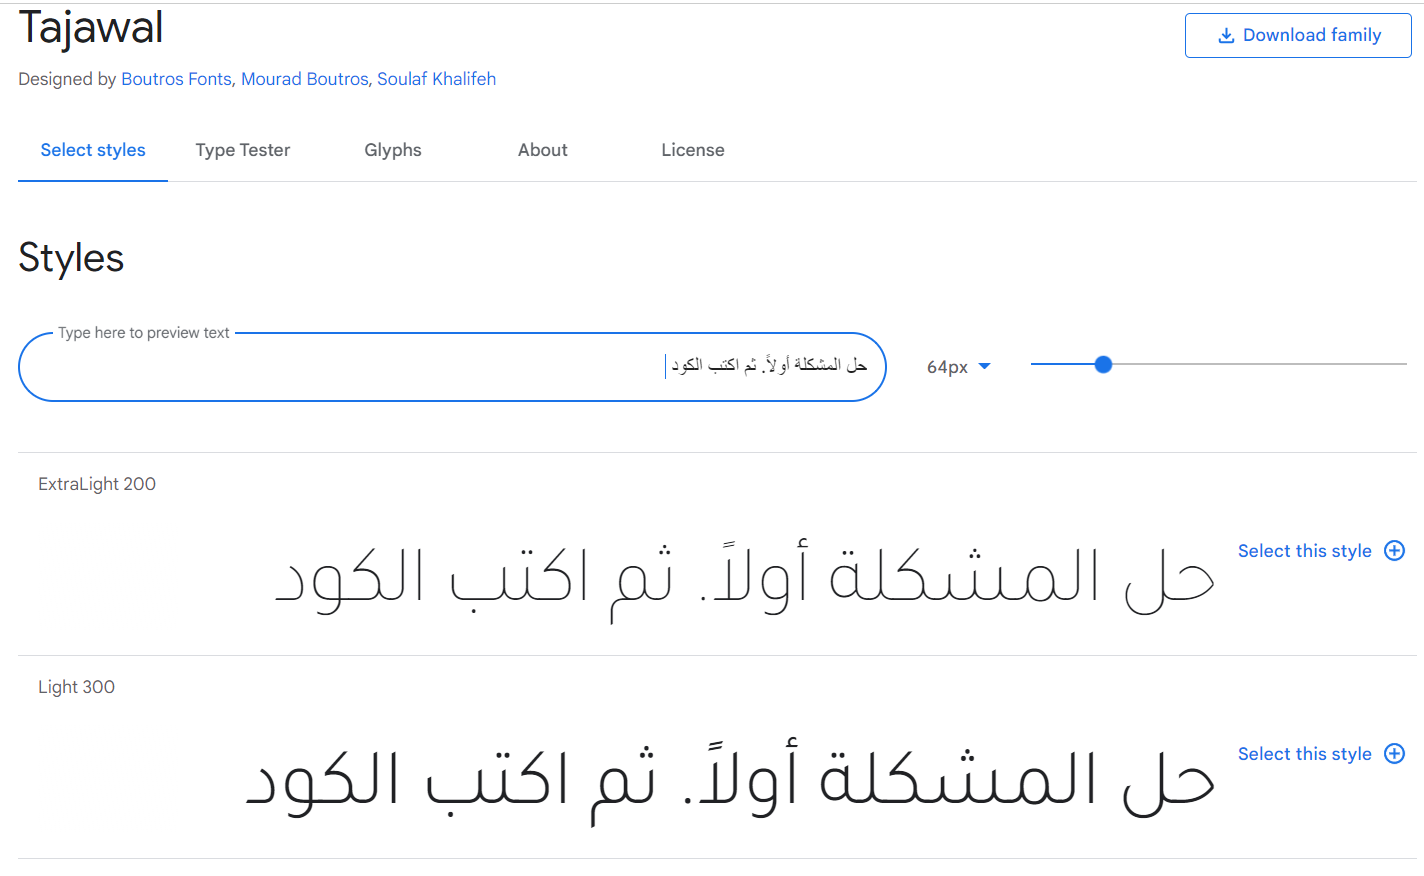
Task: Choose "Select this style" for Light 300
Action: coord(1304,754)
